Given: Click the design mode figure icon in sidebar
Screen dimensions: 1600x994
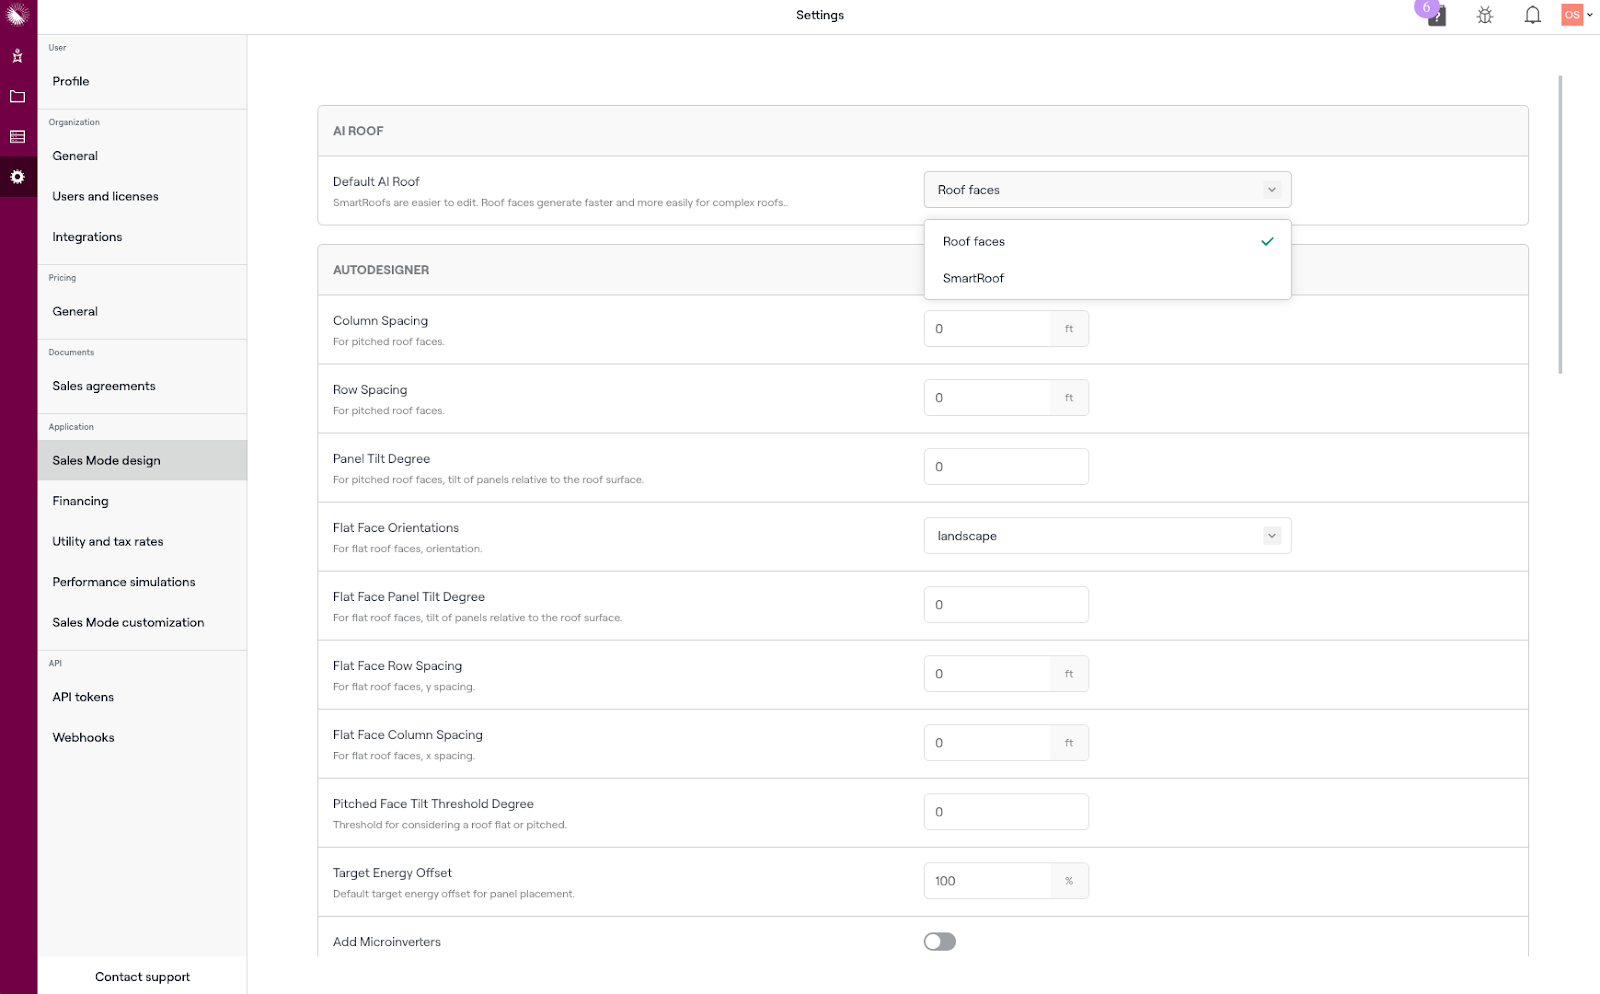Looking at the screenshot, I should pos(17,56).
